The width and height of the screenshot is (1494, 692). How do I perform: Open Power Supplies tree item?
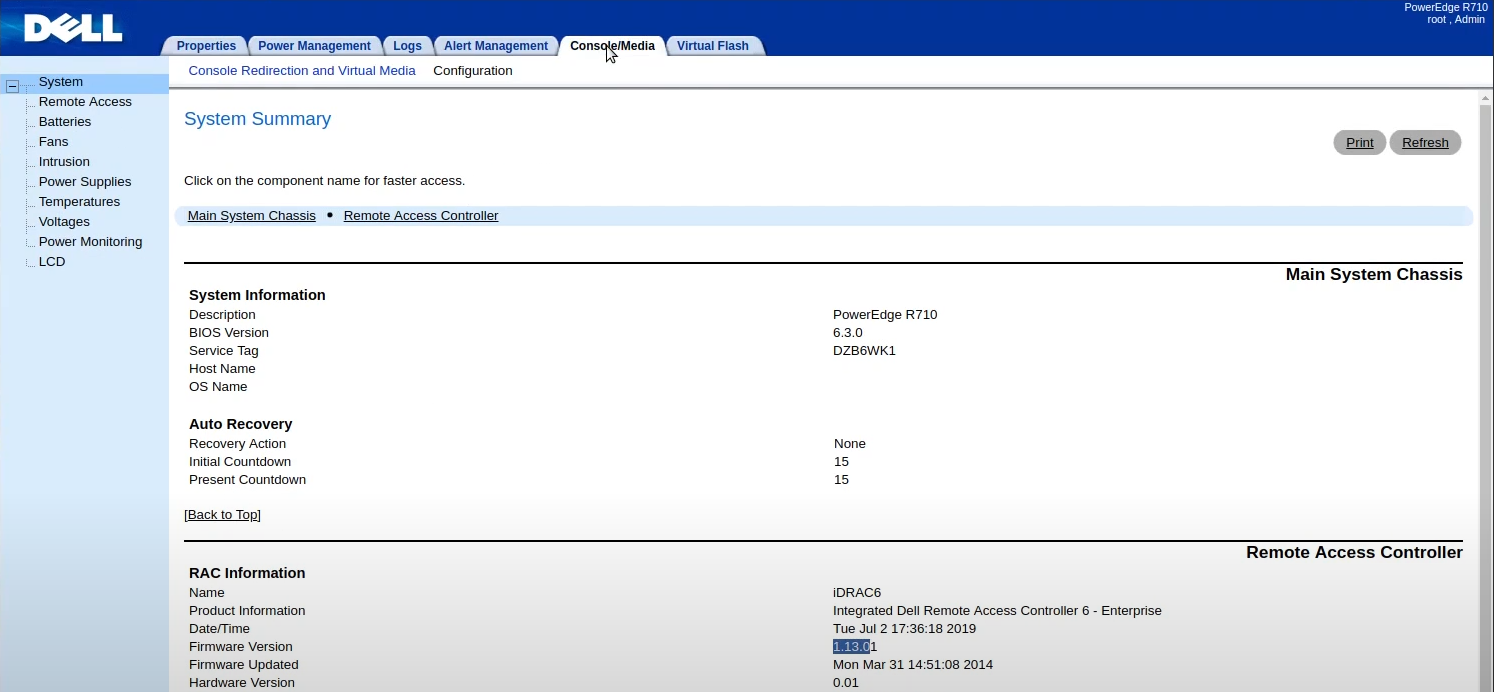point(85,182)
